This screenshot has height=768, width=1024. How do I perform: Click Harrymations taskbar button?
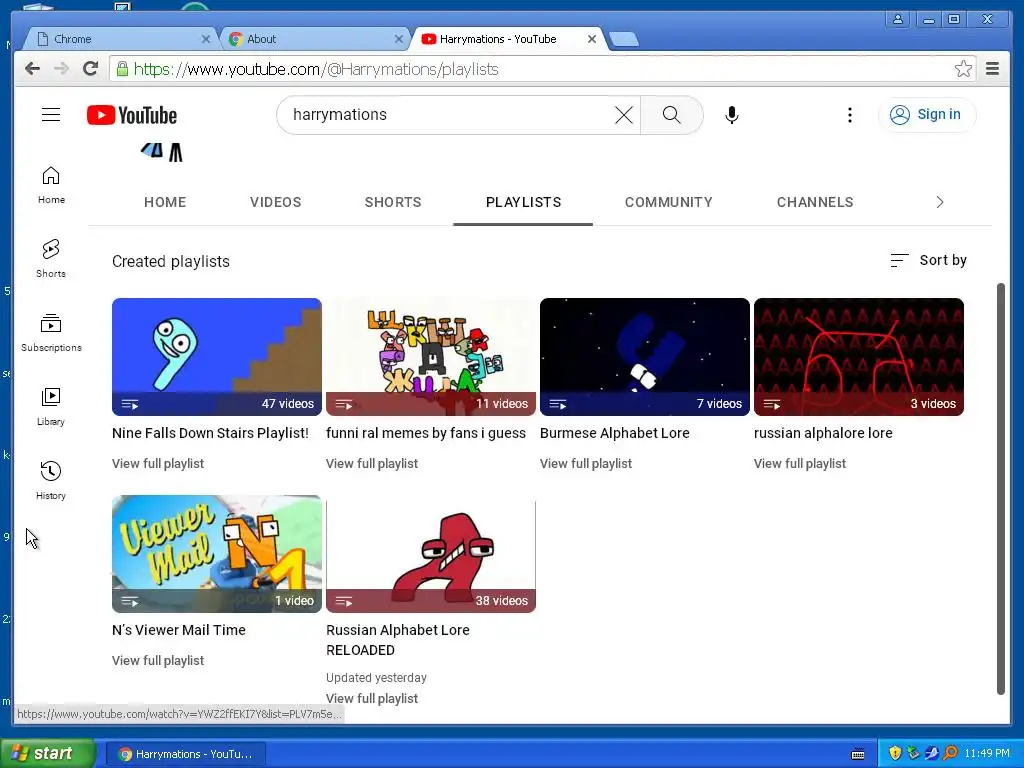[x=185, y=754]
